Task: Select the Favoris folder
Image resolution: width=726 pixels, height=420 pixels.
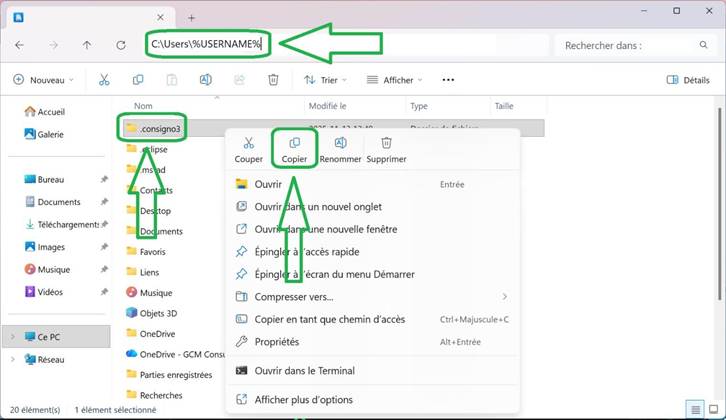Action: click(x=146, y=251)
